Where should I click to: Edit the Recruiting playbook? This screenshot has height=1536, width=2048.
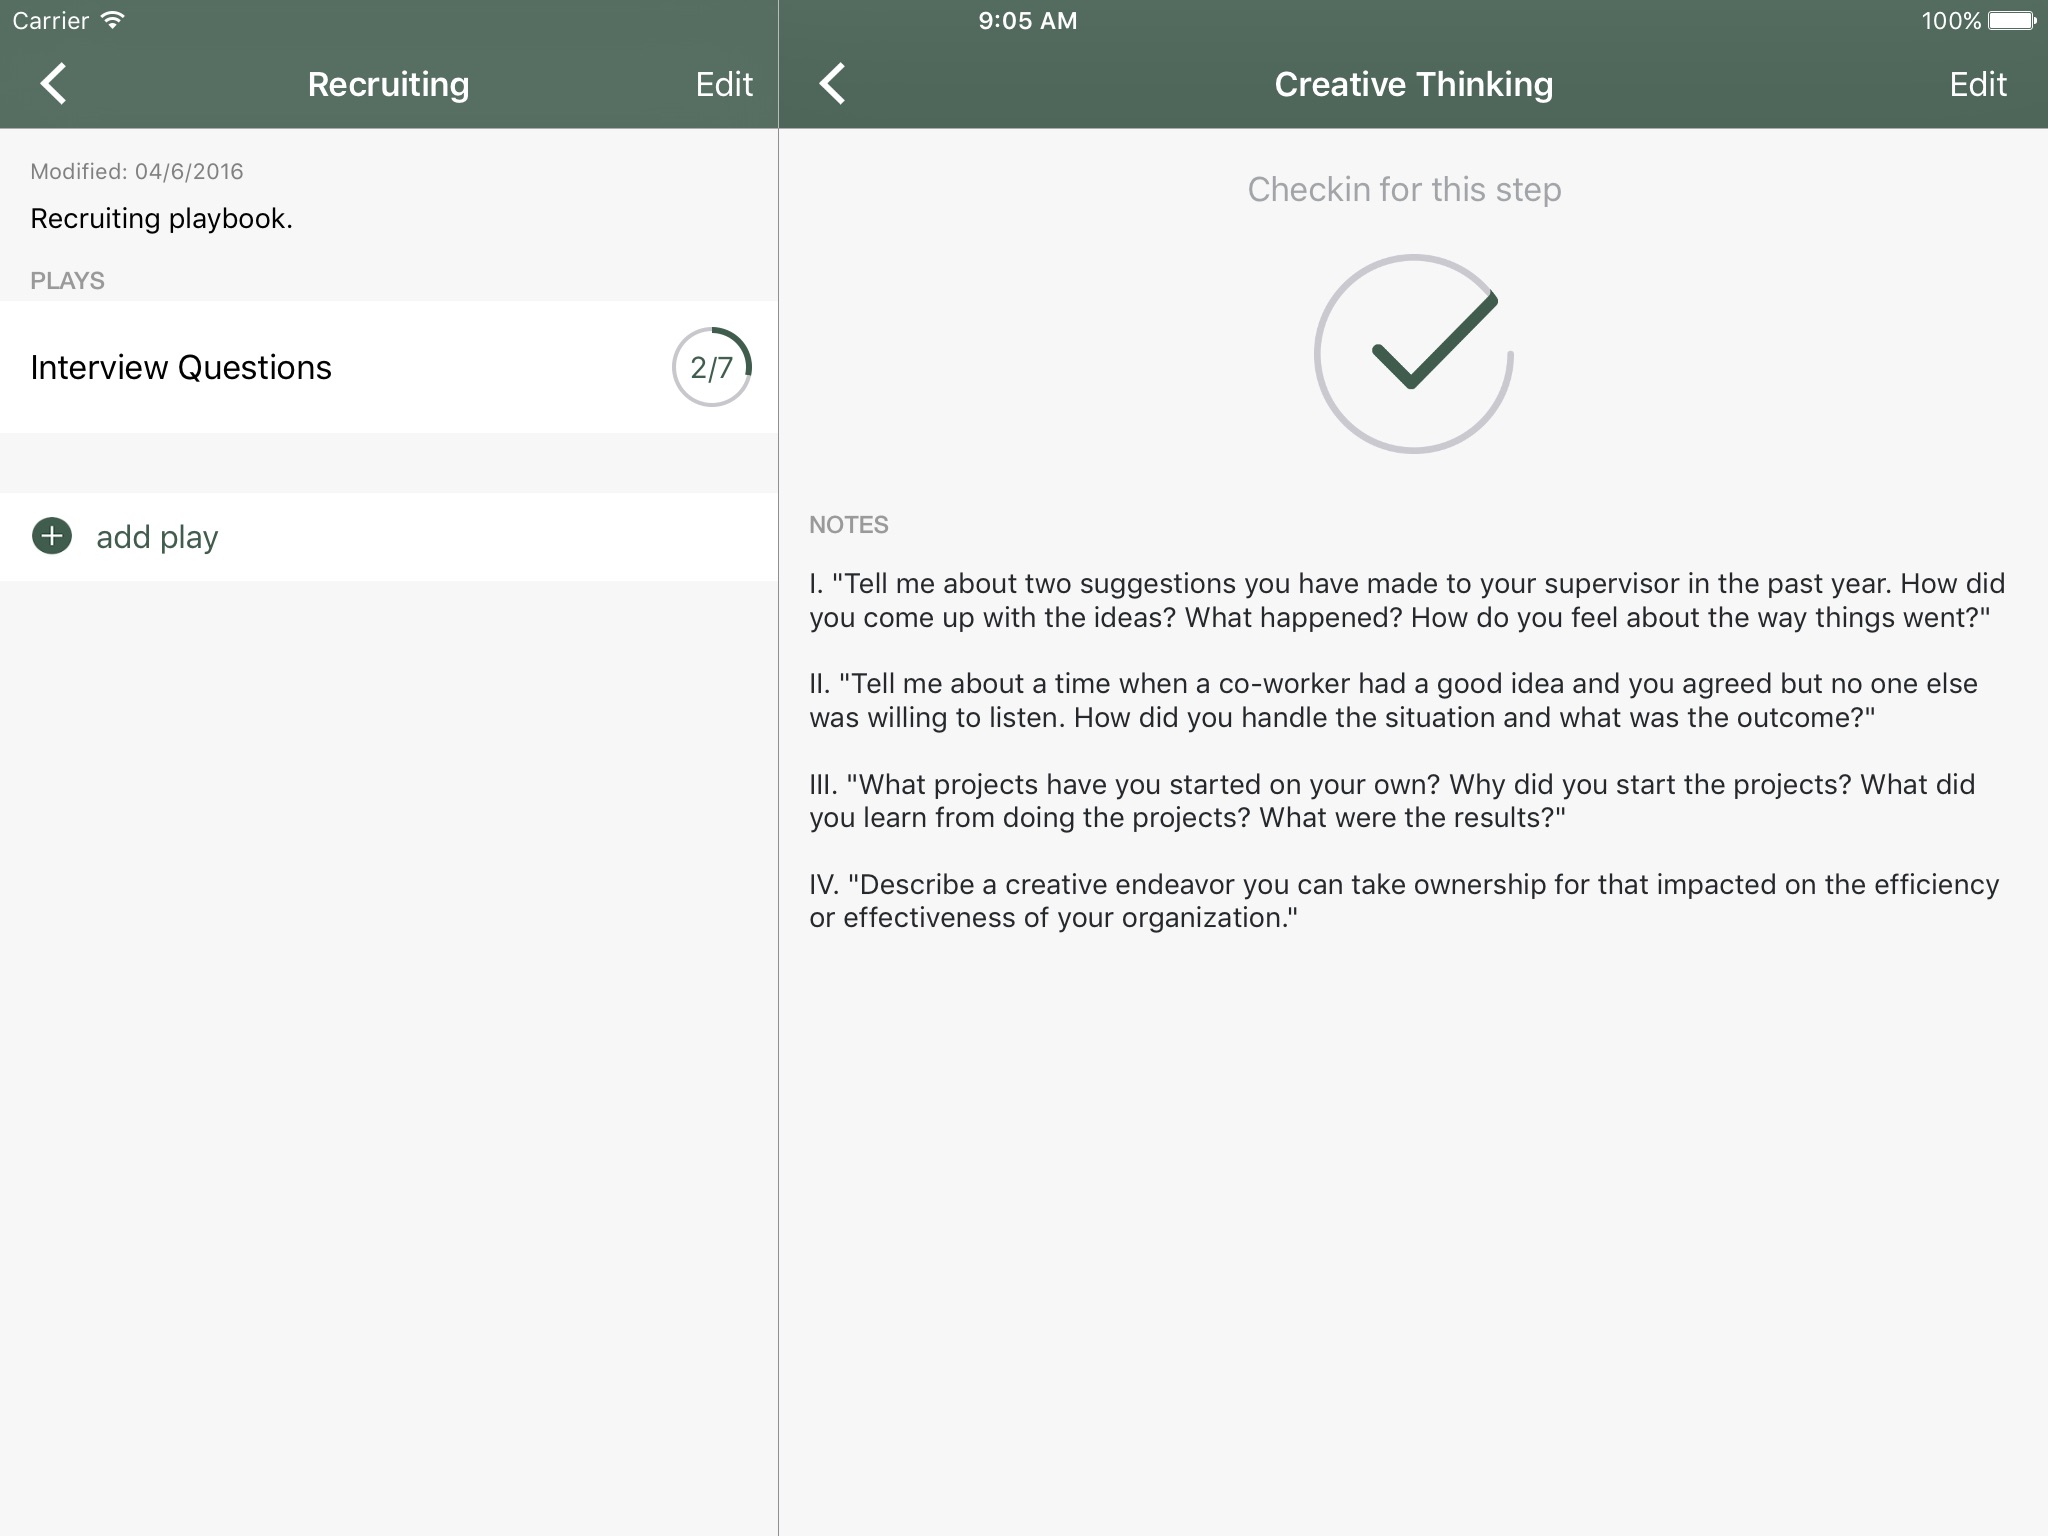click(x=723, y=84)
